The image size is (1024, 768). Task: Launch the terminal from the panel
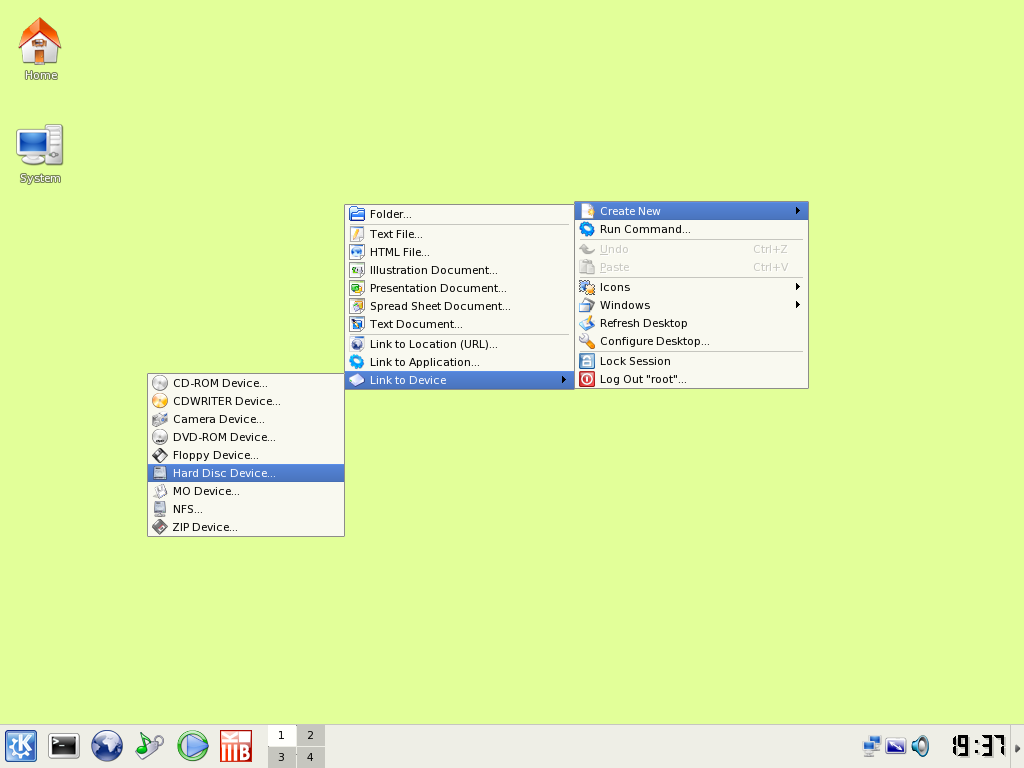[64, 746]
